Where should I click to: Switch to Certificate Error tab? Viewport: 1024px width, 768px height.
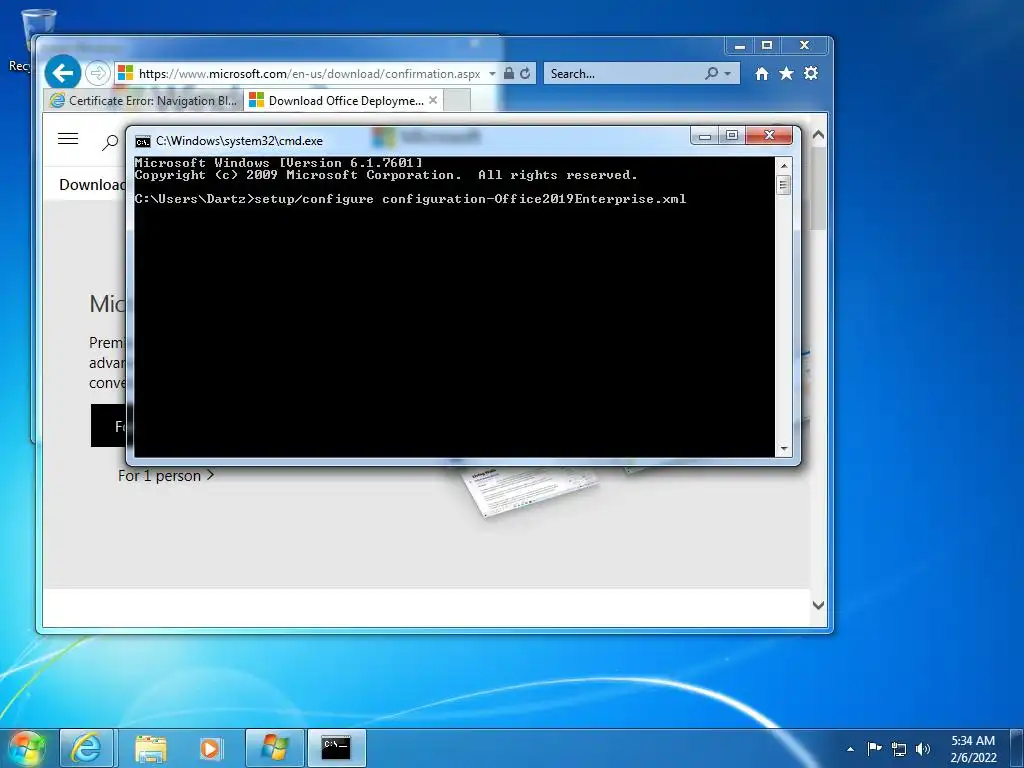[x=144, y=101]
